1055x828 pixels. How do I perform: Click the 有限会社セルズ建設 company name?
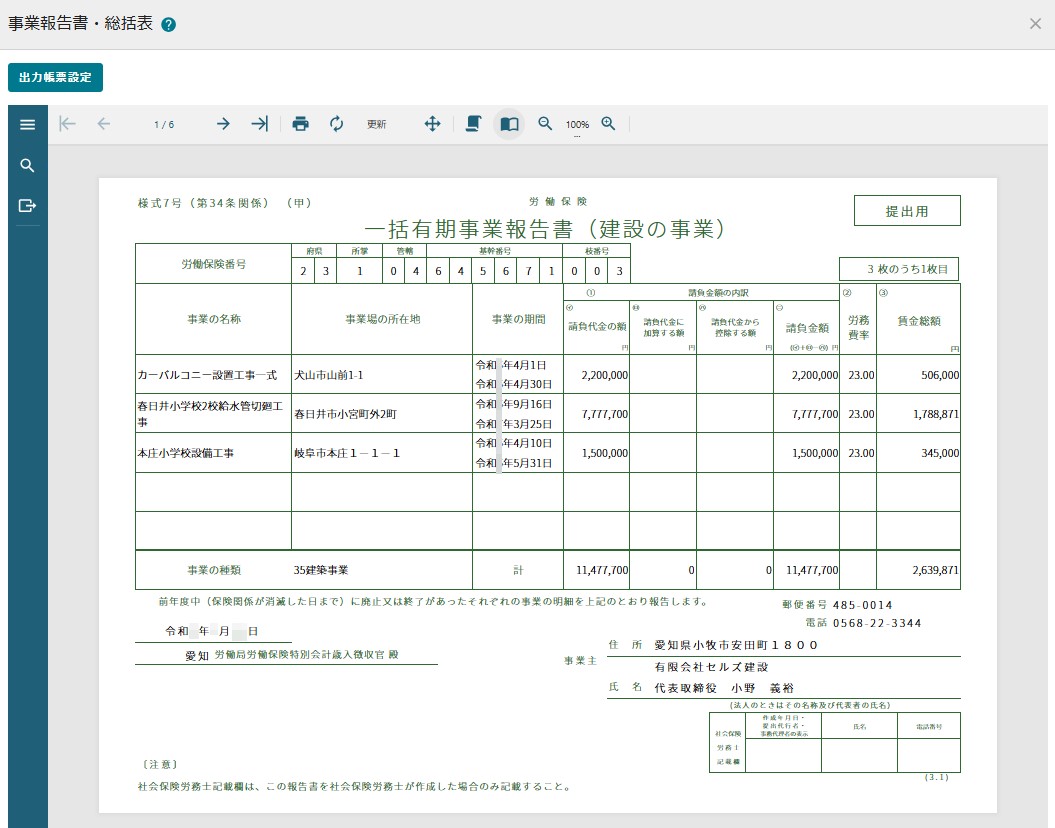tap(711, 667)
